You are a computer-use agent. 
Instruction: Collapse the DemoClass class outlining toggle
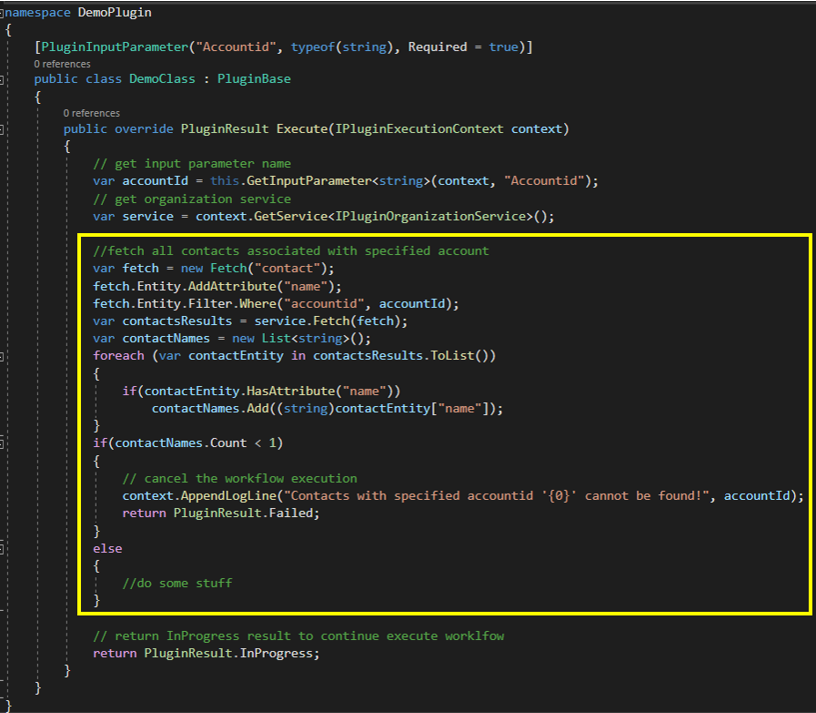click(2, 80)
